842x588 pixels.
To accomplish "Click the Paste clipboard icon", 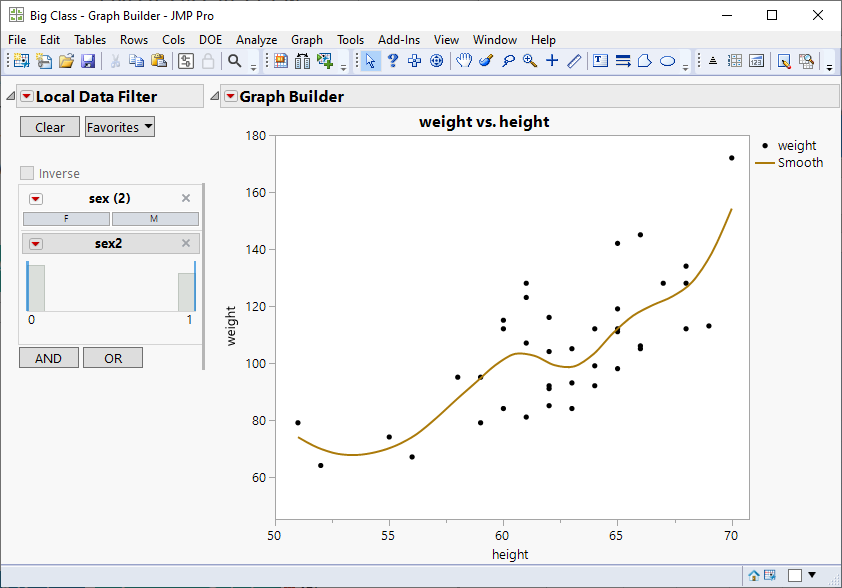I will coord(159,61).
